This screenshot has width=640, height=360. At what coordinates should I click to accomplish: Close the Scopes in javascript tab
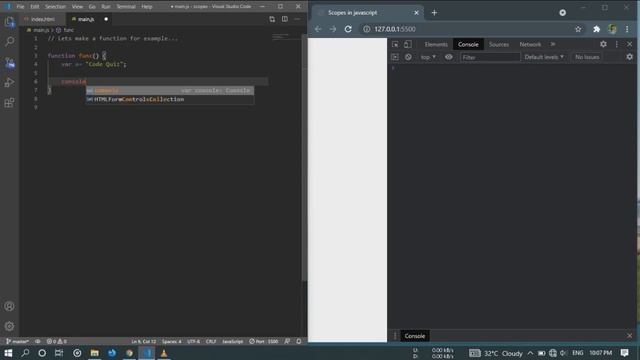[x=416, y=13]
